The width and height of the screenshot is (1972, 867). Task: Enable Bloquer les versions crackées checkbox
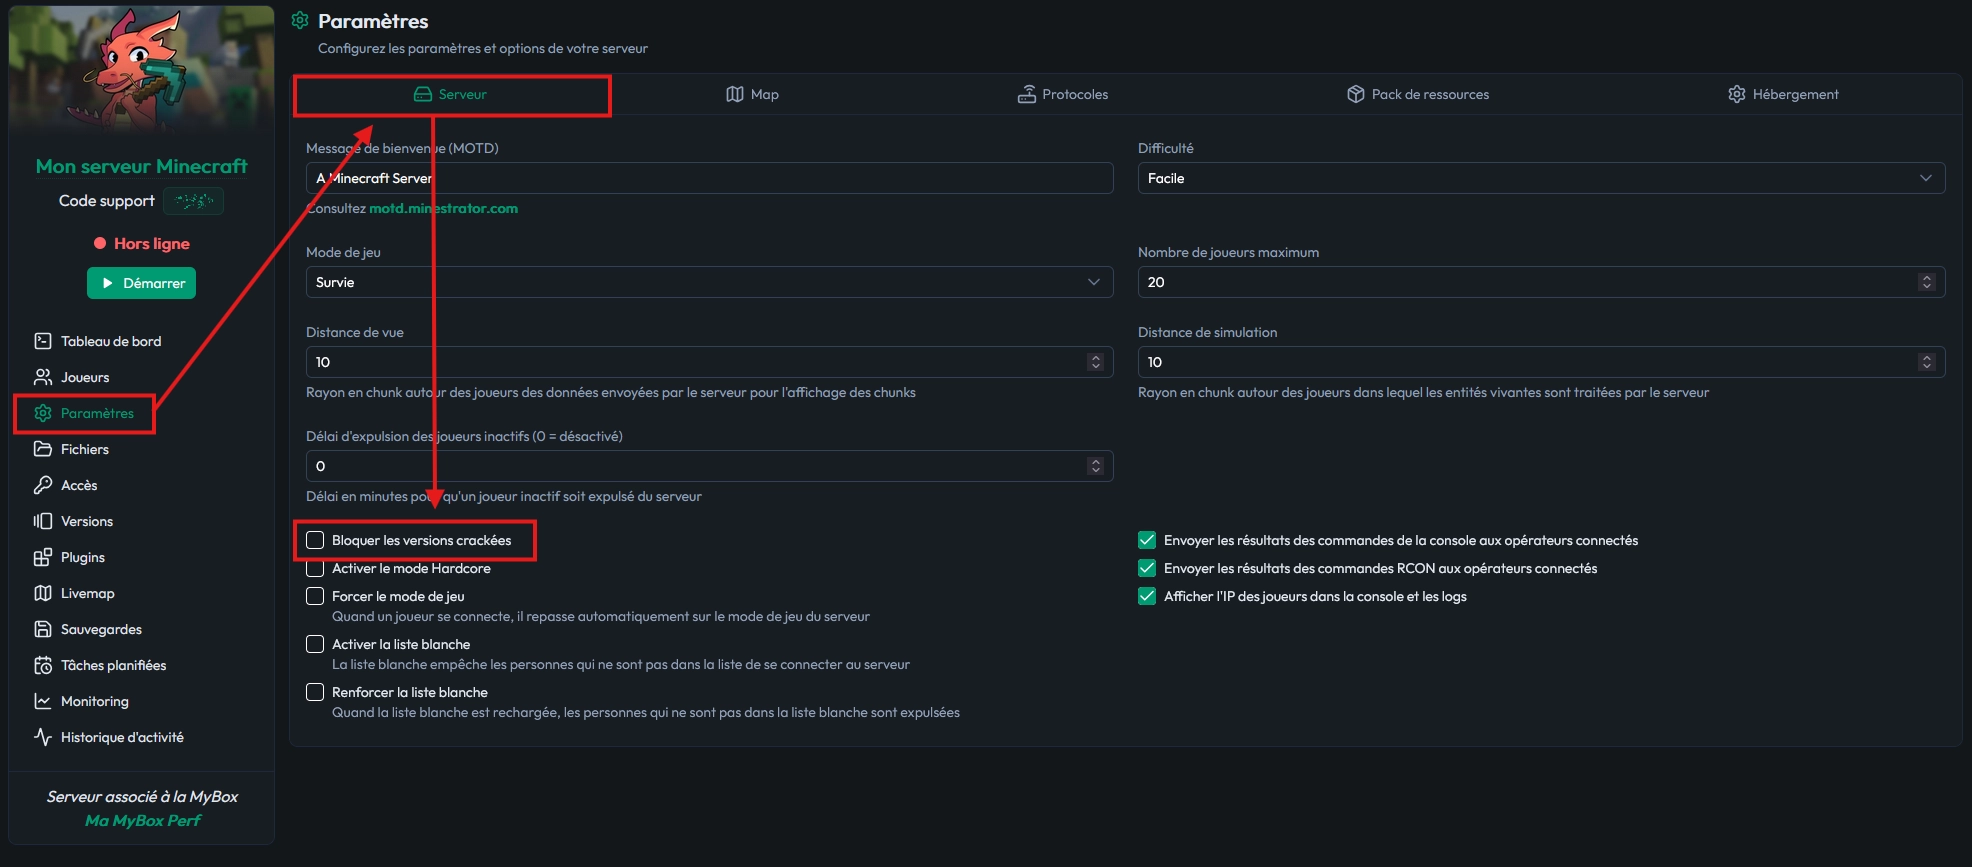pyautogui.click(x=315, y=540)
